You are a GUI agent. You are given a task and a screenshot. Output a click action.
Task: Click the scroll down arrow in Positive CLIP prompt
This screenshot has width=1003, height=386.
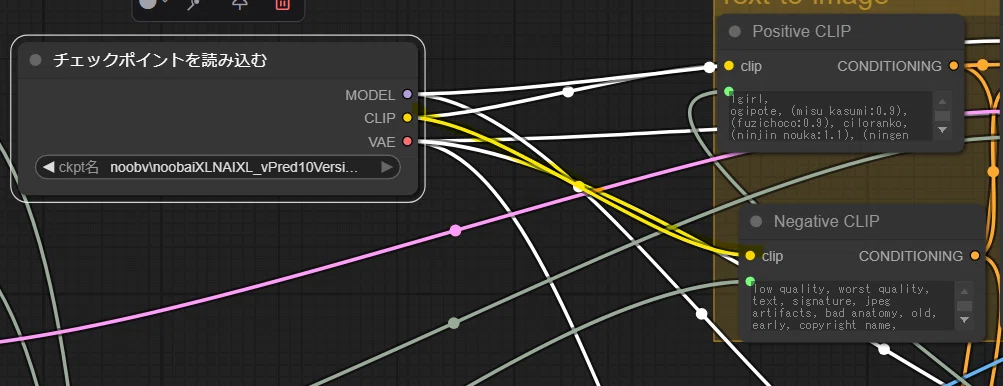click(942, 130)
